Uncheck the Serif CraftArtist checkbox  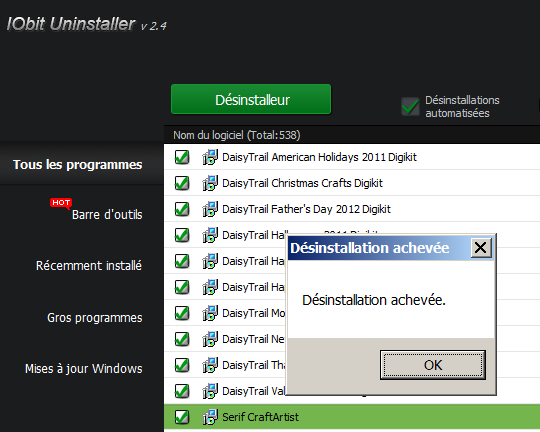[x=182, y=417]
